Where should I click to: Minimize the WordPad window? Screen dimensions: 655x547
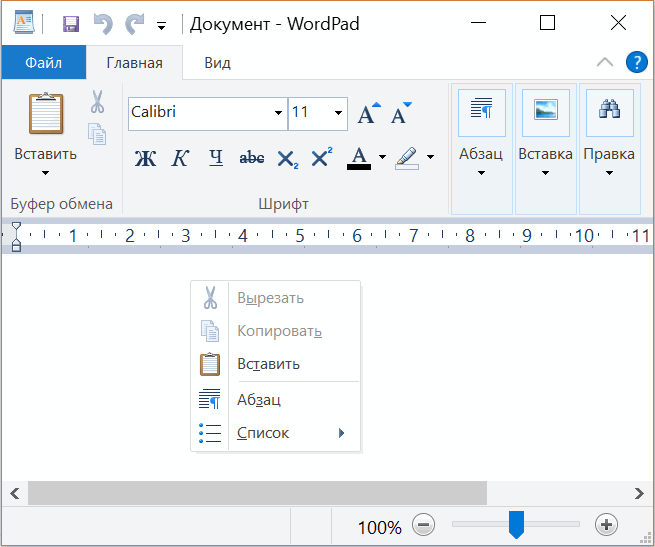pos(478,23)
